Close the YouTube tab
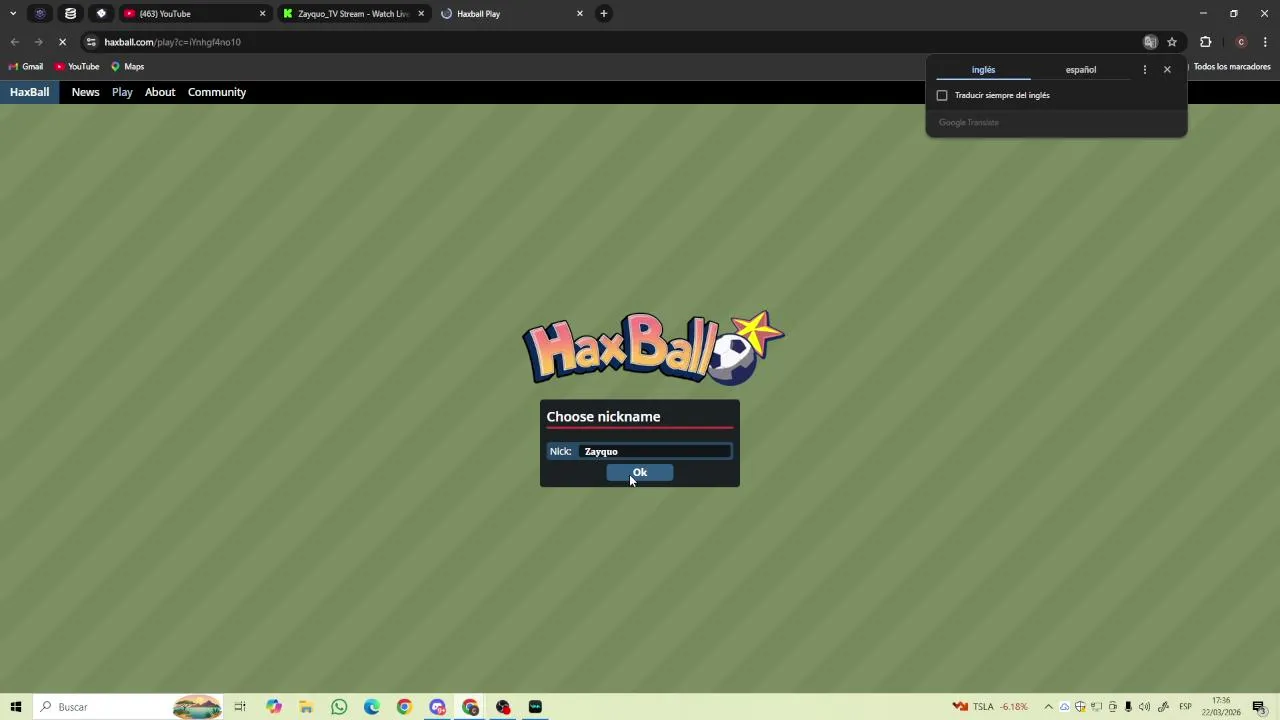Image resolution: width=1280 pixels, height=720 pixels. (263, 14)
